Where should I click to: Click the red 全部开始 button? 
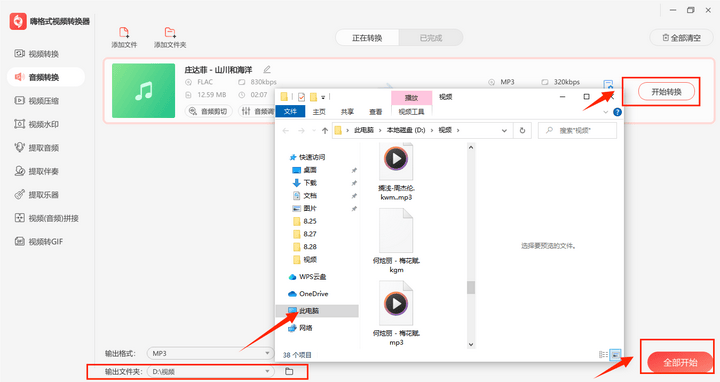click(x=680, y=362)
